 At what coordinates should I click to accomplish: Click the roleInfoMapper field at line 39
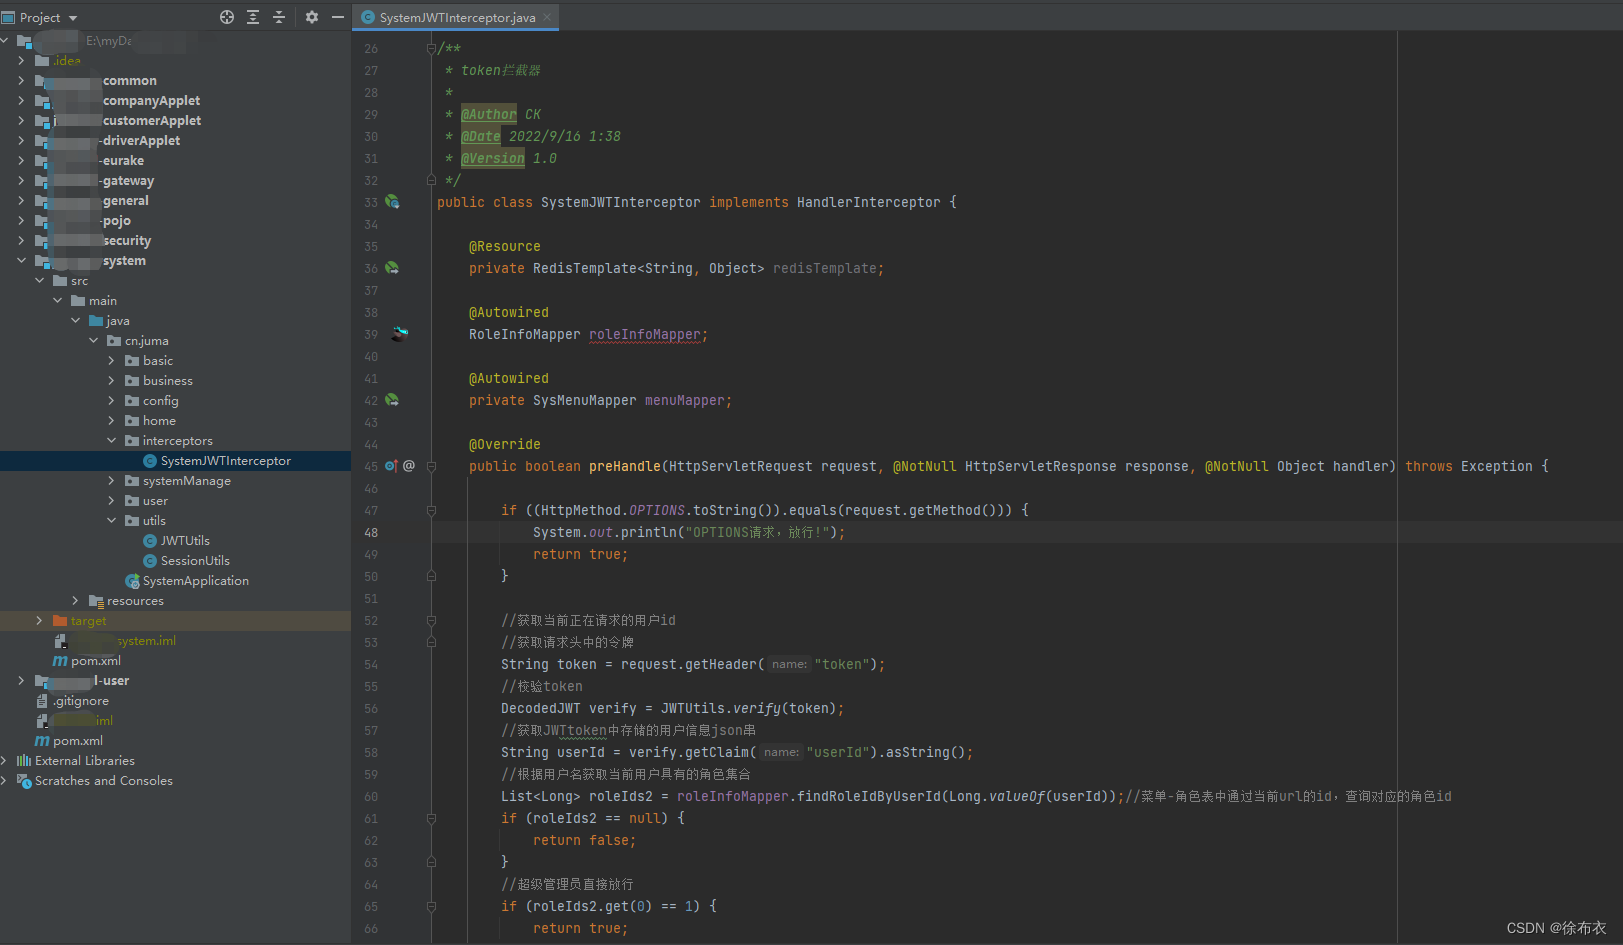[x=645, y=334]
